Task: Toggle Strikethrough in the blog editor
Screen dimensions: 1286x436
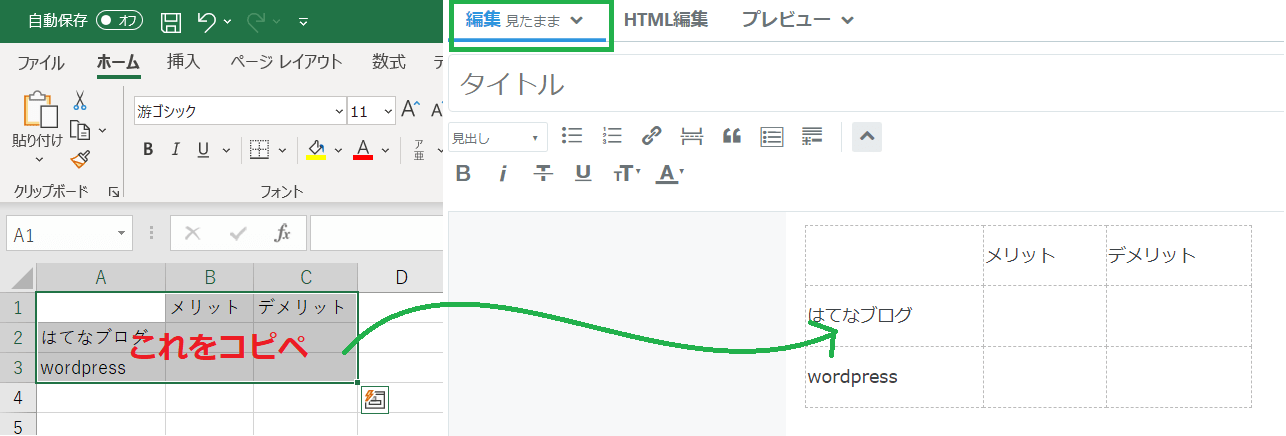Action: [543, 174]
